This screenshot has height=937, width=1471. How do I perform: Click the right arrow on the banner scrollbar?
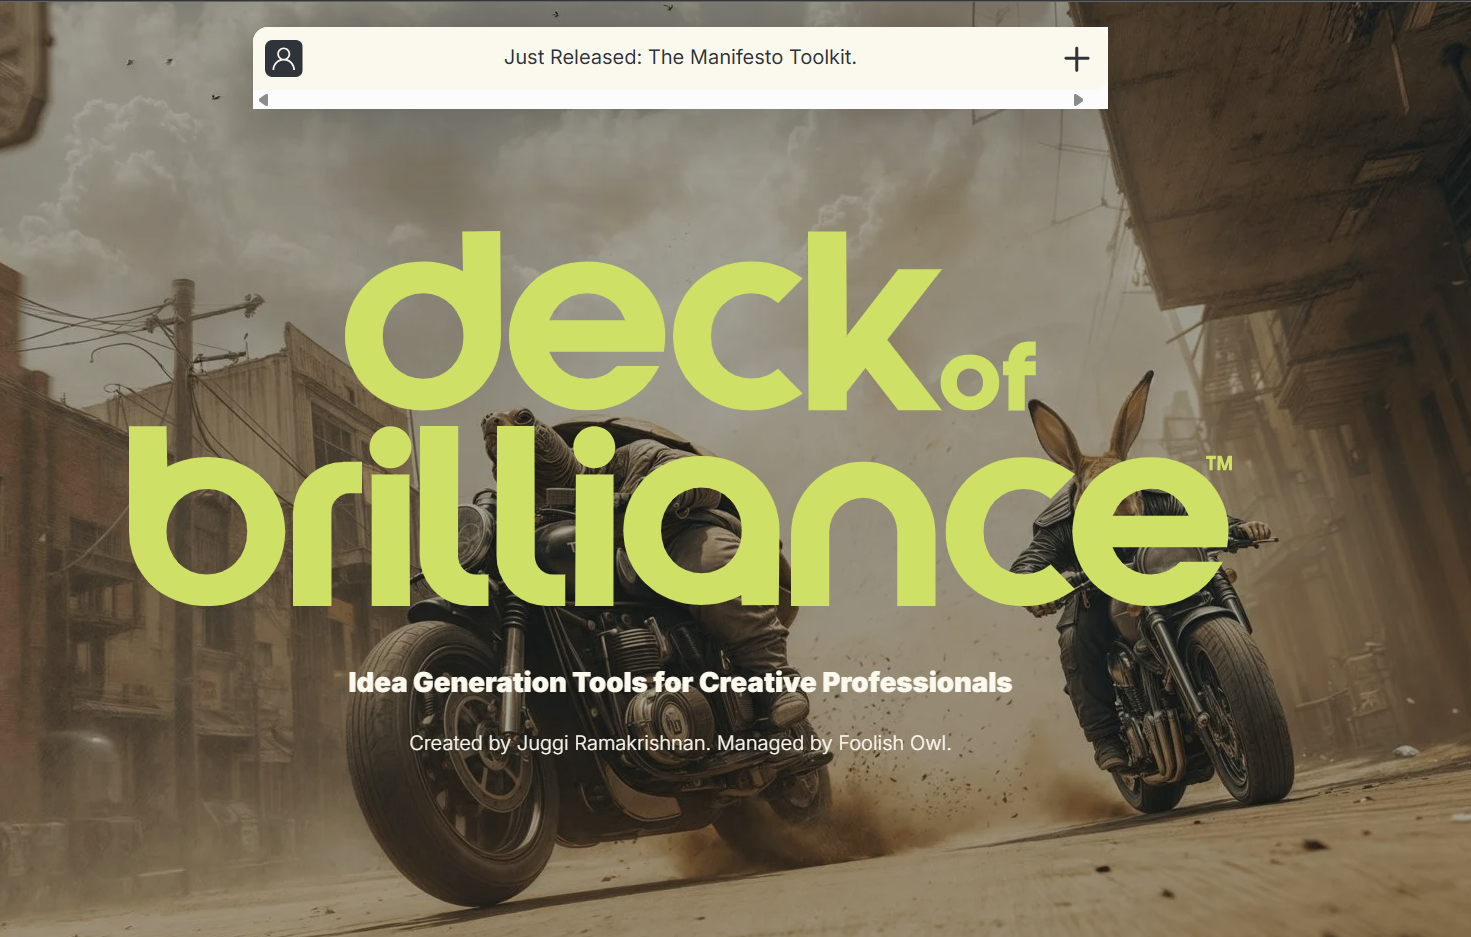click(1078, 99)
